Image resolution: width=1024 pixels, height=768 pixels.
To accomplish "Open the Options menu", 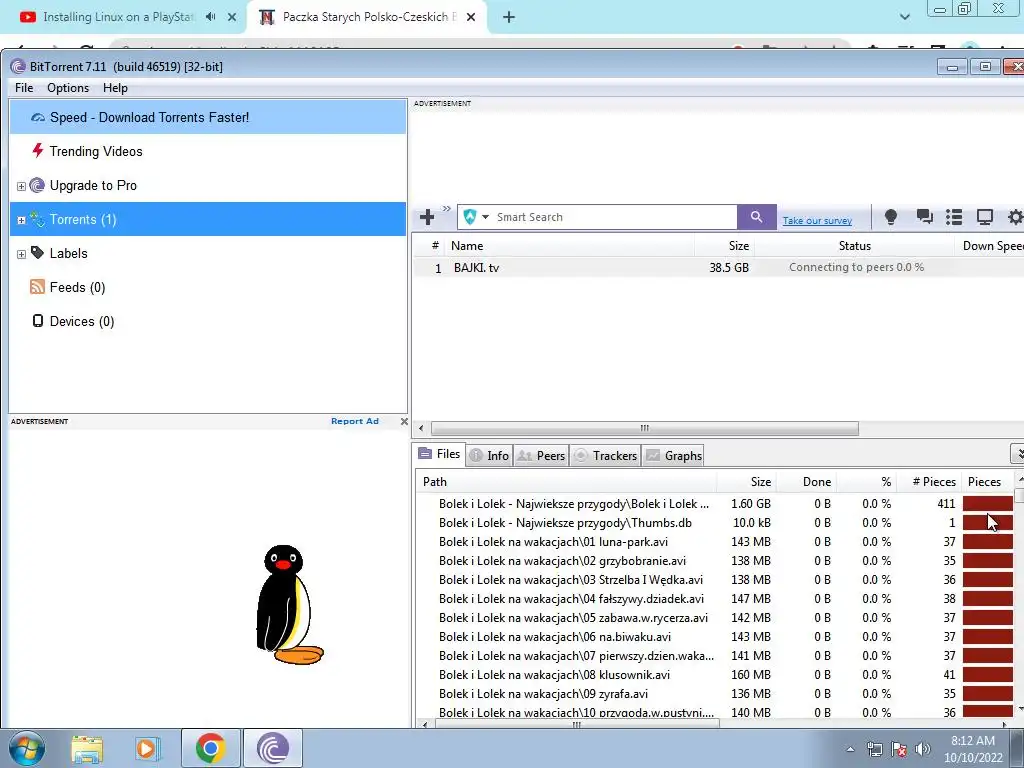I will pyautogui.click(x=68, y=88).
